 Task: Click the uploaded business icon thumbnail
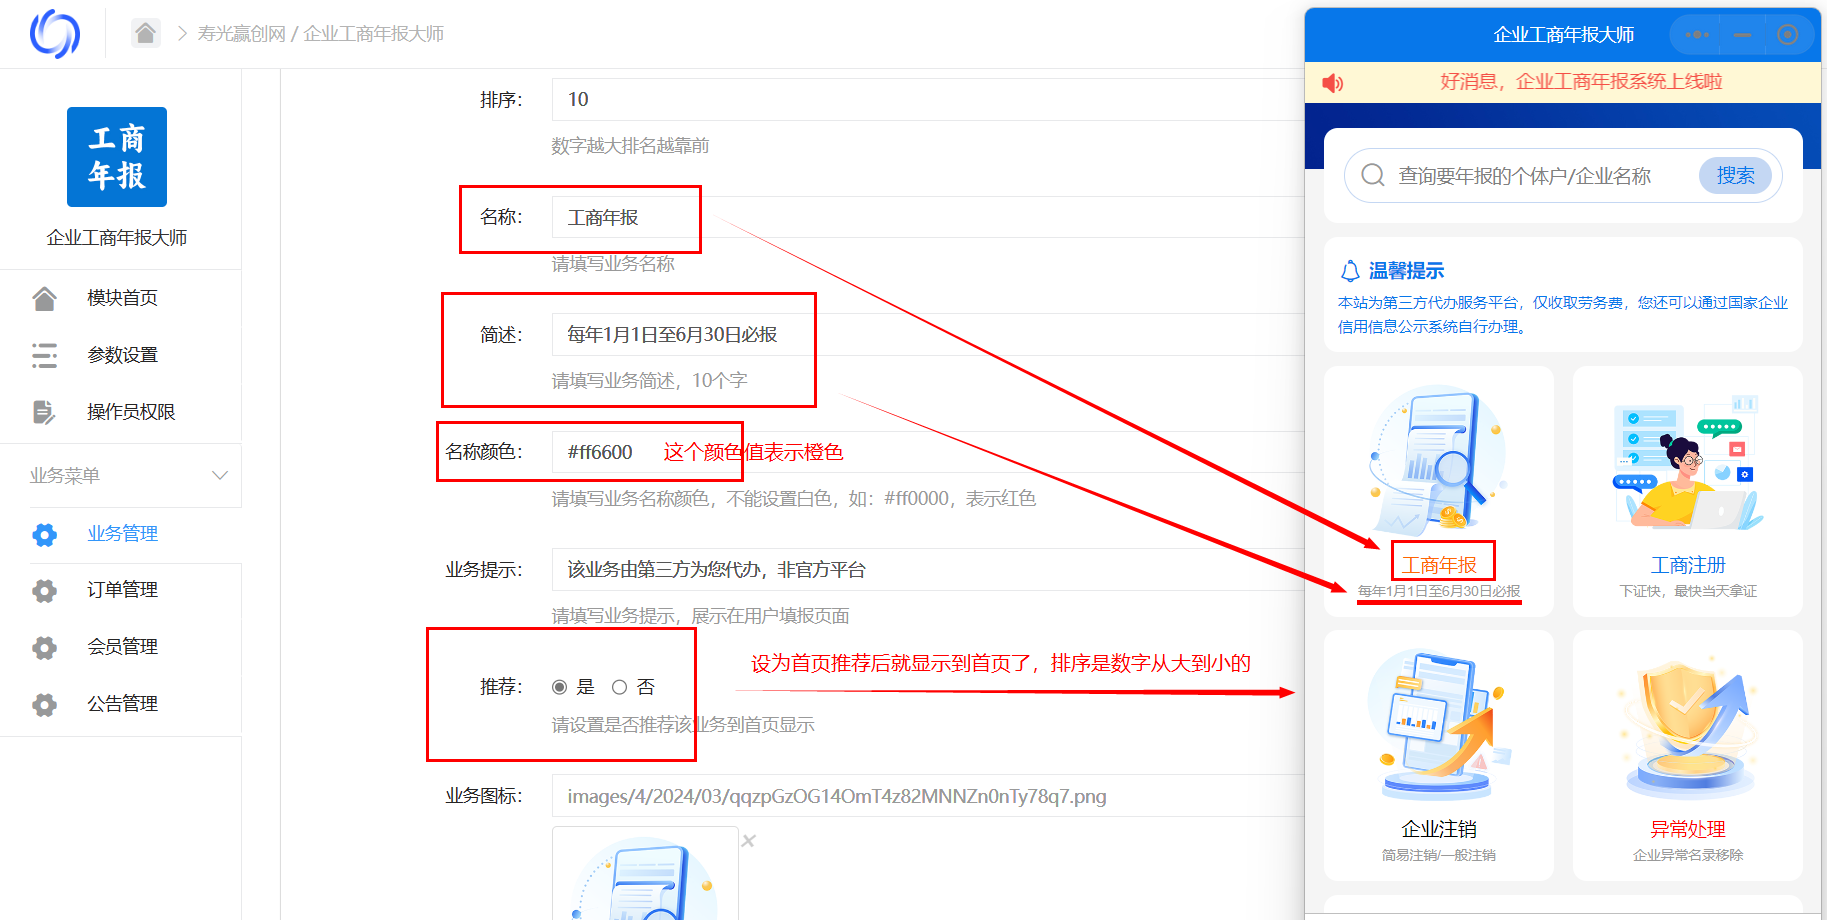[x=645, y=873]
